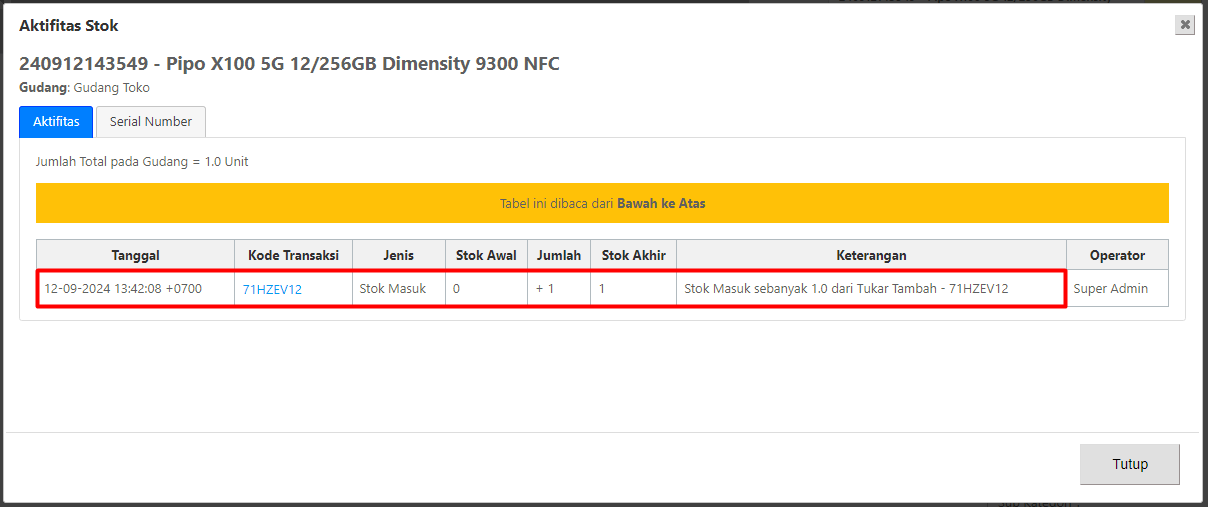Click the Super Admin operator cell
The height and width of the screenshot is (507, 1208).
click(x=1117, y=289)
